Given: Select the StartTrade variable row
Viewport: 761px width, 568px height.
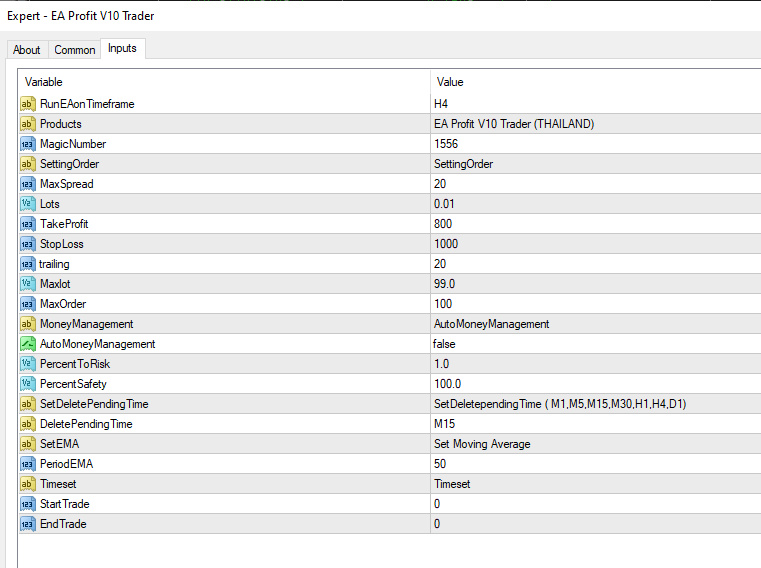Looking at the screenshot, I should point(64,504).
